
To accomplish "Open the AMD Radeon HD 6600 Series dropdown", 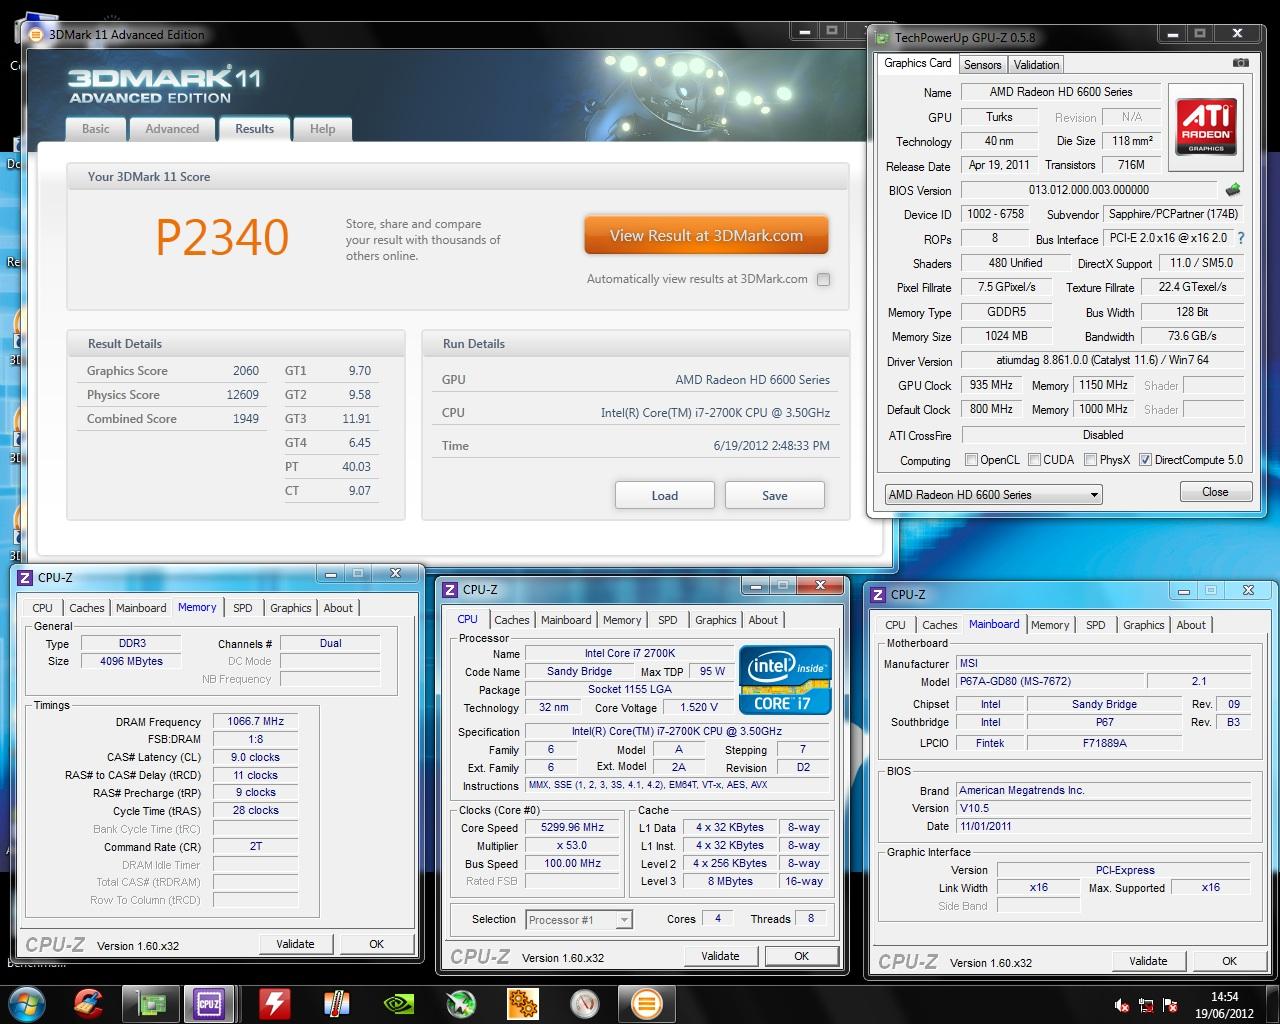I will [993, 494].
